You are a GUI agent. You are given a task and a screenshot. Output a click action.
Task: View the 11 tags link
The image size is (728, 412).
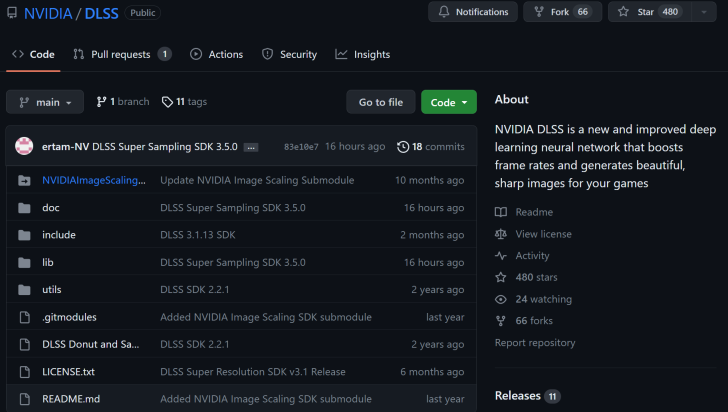tap(184, 102)
